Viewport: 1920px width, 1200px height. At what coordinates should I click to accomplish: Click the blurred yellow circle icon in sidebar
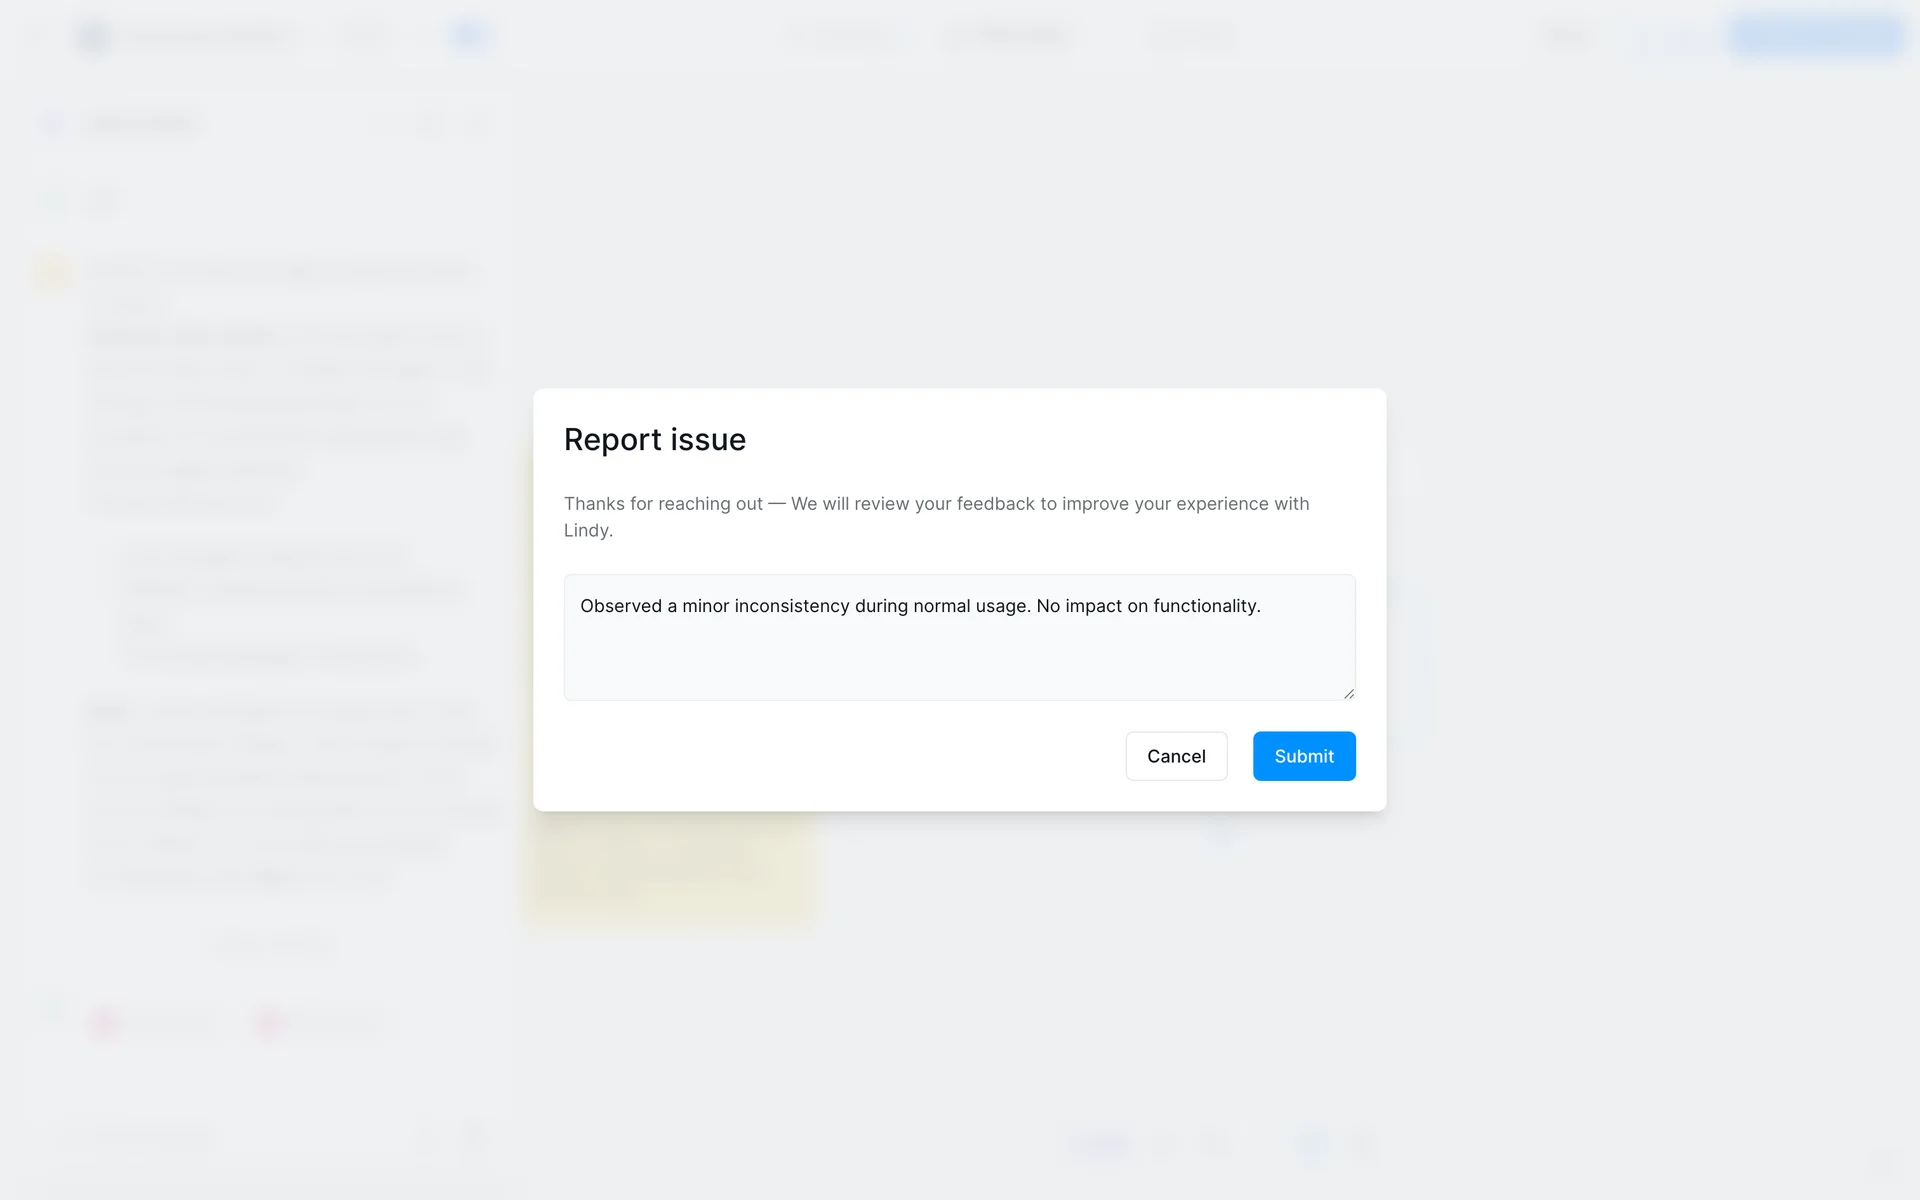[52, 271]
